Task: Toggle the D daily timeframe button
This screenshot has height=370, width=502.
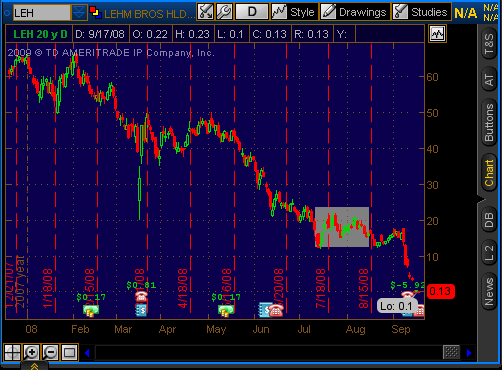Action: 252,12
